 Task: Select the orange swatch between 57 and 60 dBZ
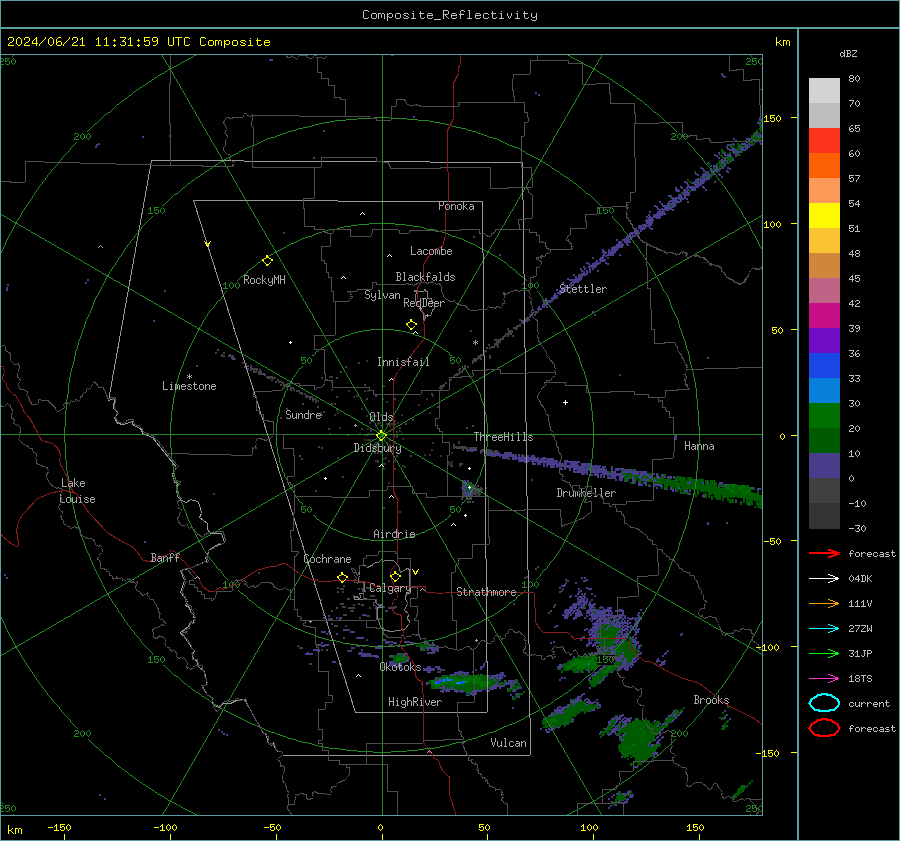pyautogui.click(x=824, y=166)
